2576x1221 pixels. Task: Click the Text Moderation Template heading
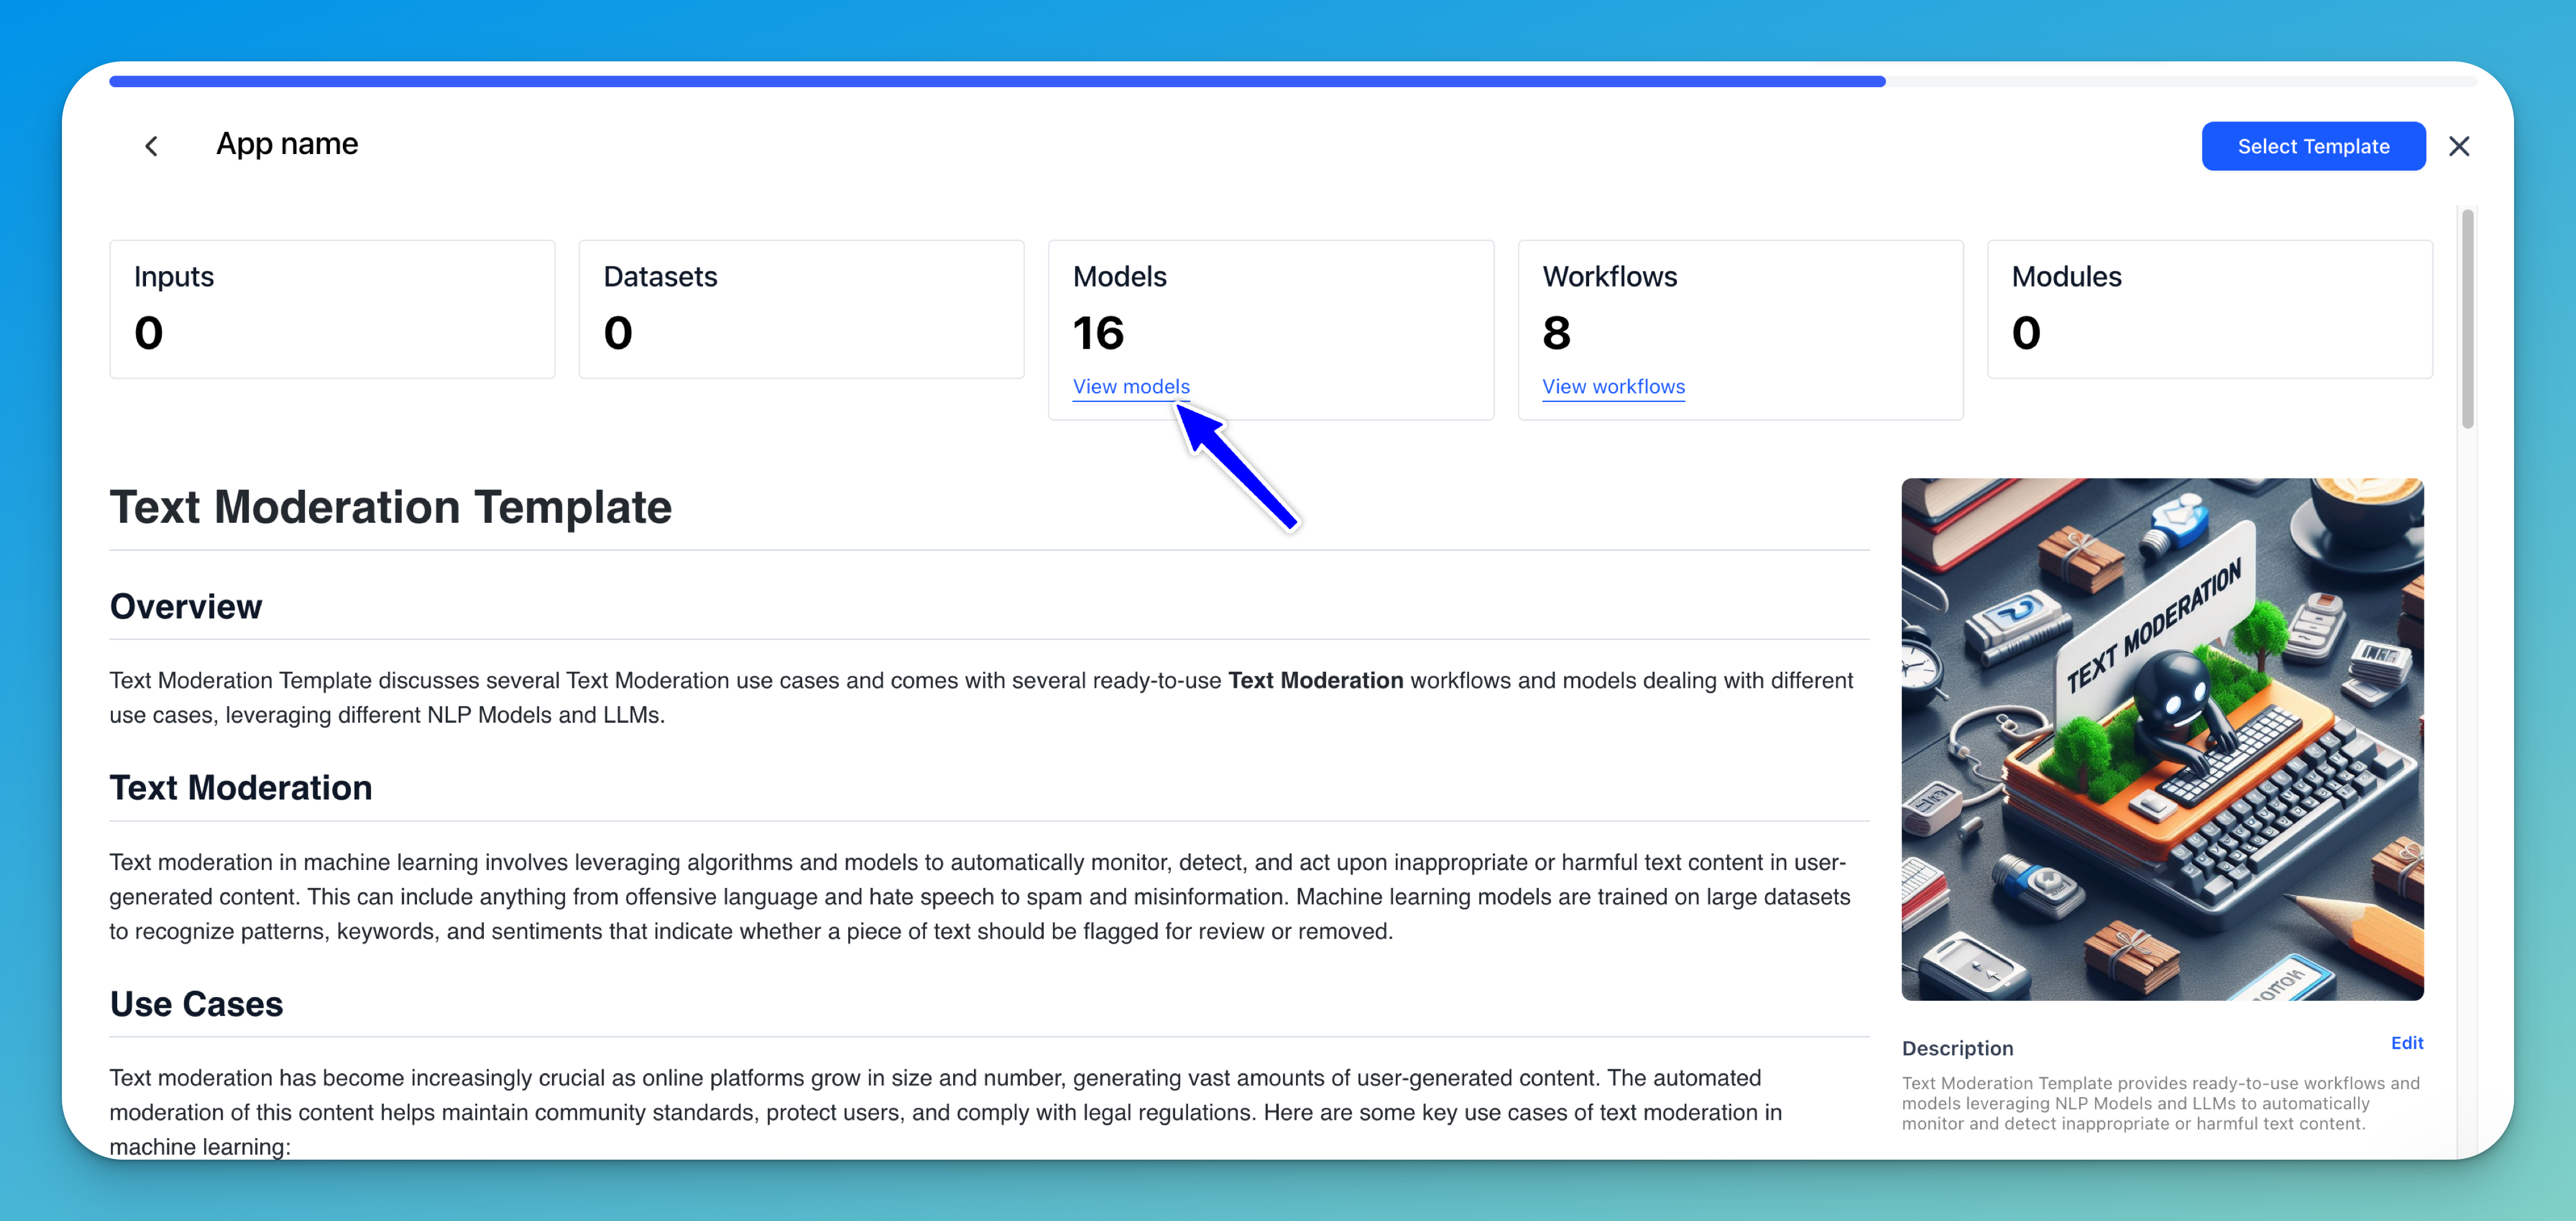tap(390, 507)
